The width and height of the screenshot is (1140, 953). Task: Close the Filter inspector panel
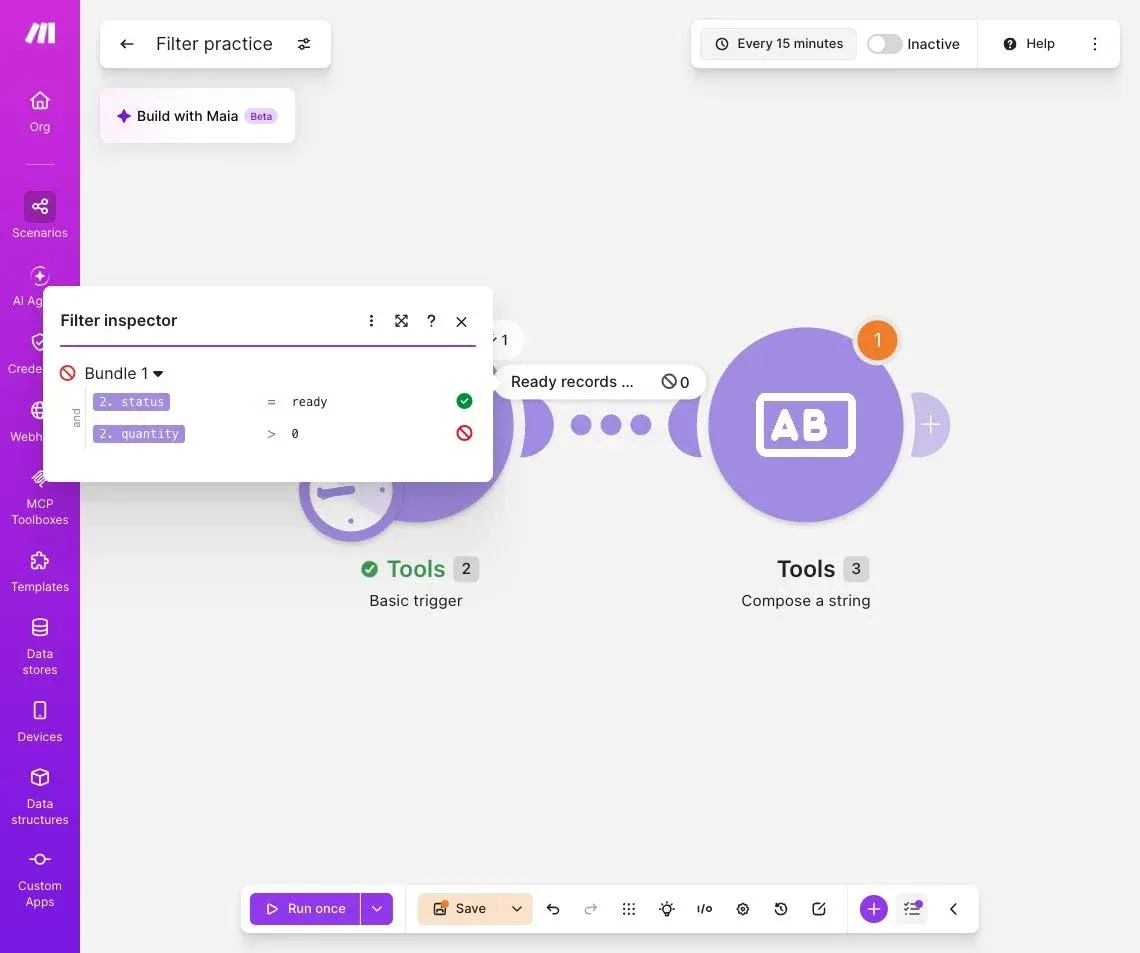pos(462,321)
